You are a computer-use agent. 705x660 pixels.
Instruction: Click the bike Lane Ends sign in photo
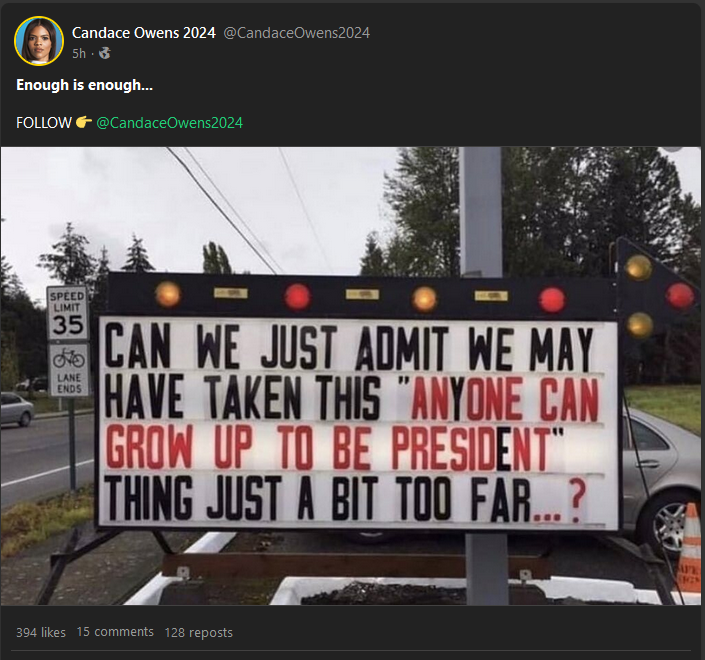69,370
